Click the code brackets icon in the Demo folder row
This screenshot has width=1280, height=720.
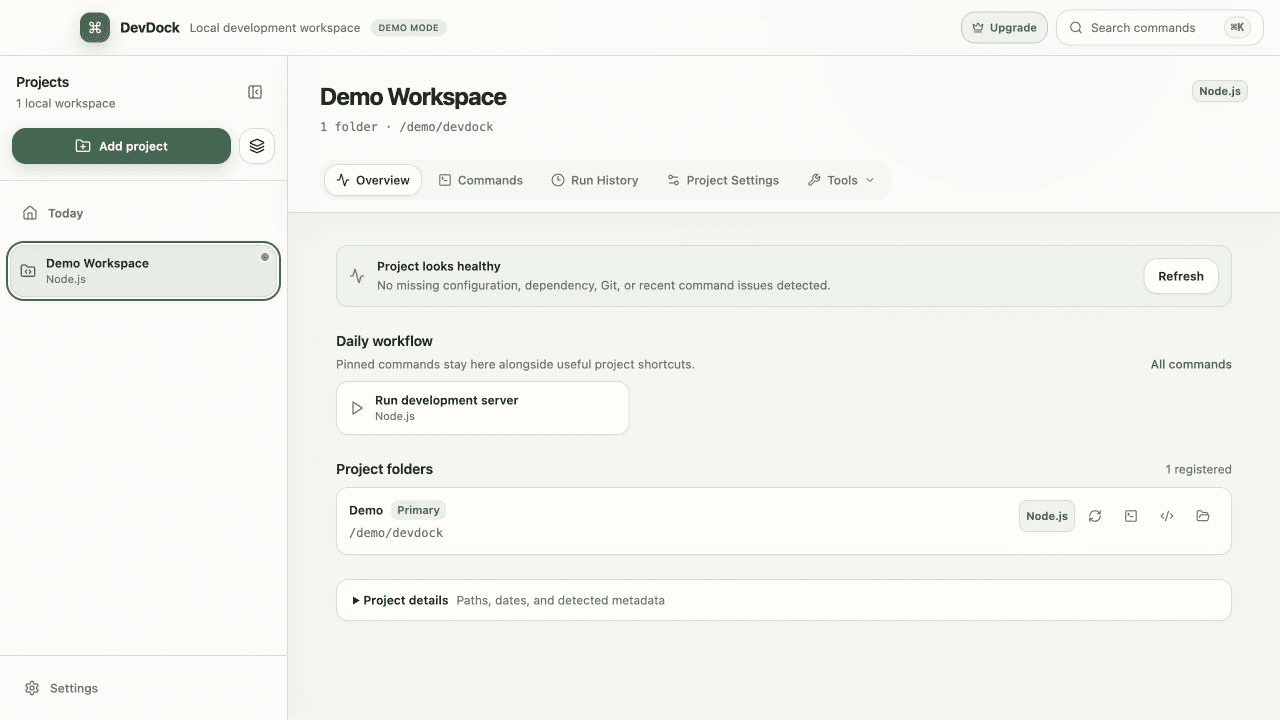tap(1167, 516)
